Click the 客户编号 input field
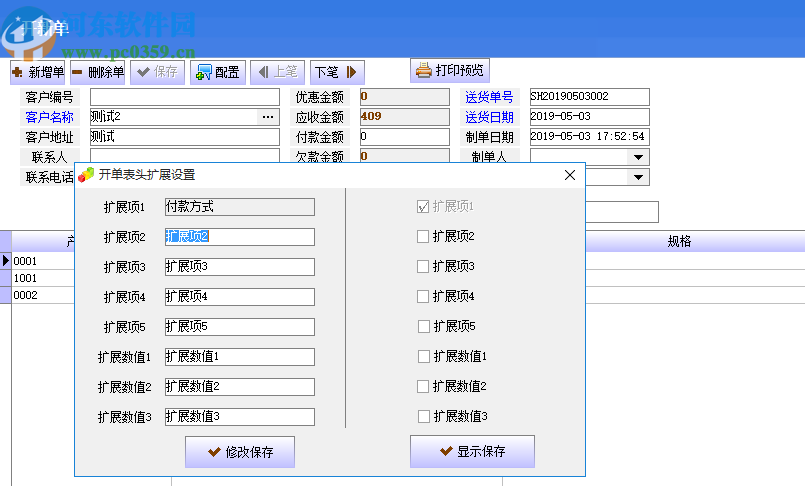The width and height of the screenshot is (805, 486). point(185,97)
